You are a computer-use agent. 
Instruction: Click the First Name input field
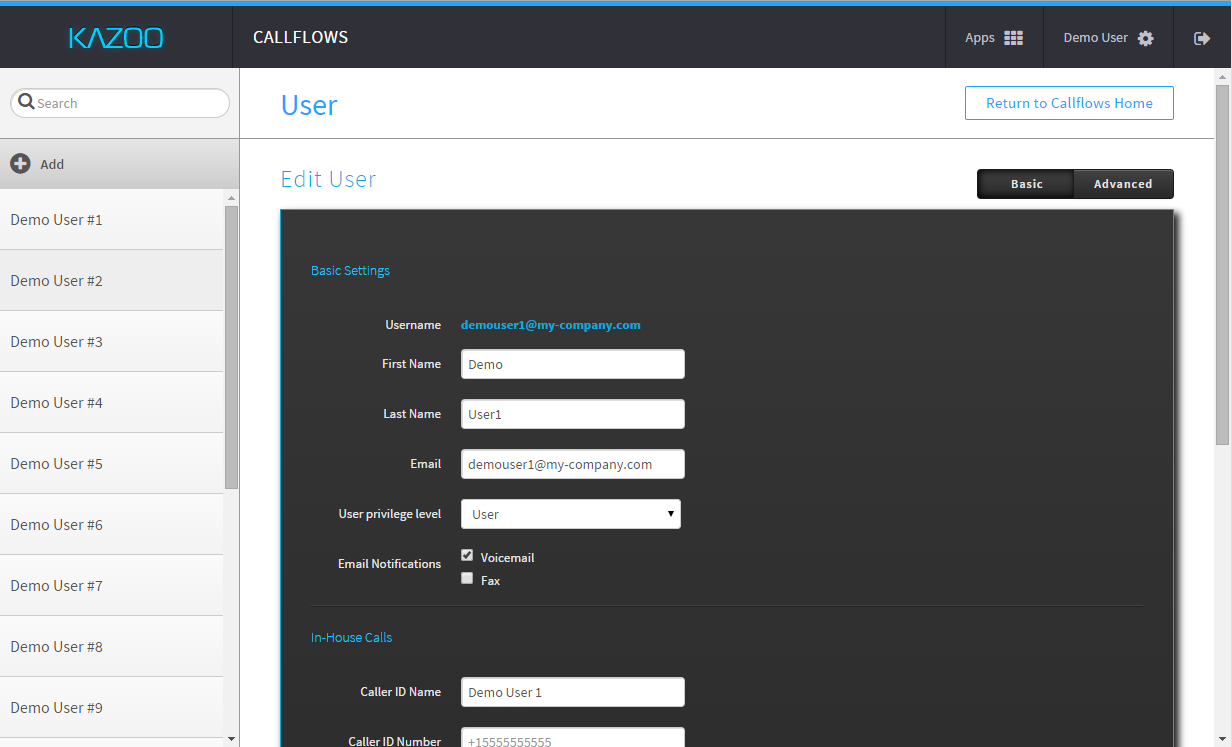coord(572,364)
